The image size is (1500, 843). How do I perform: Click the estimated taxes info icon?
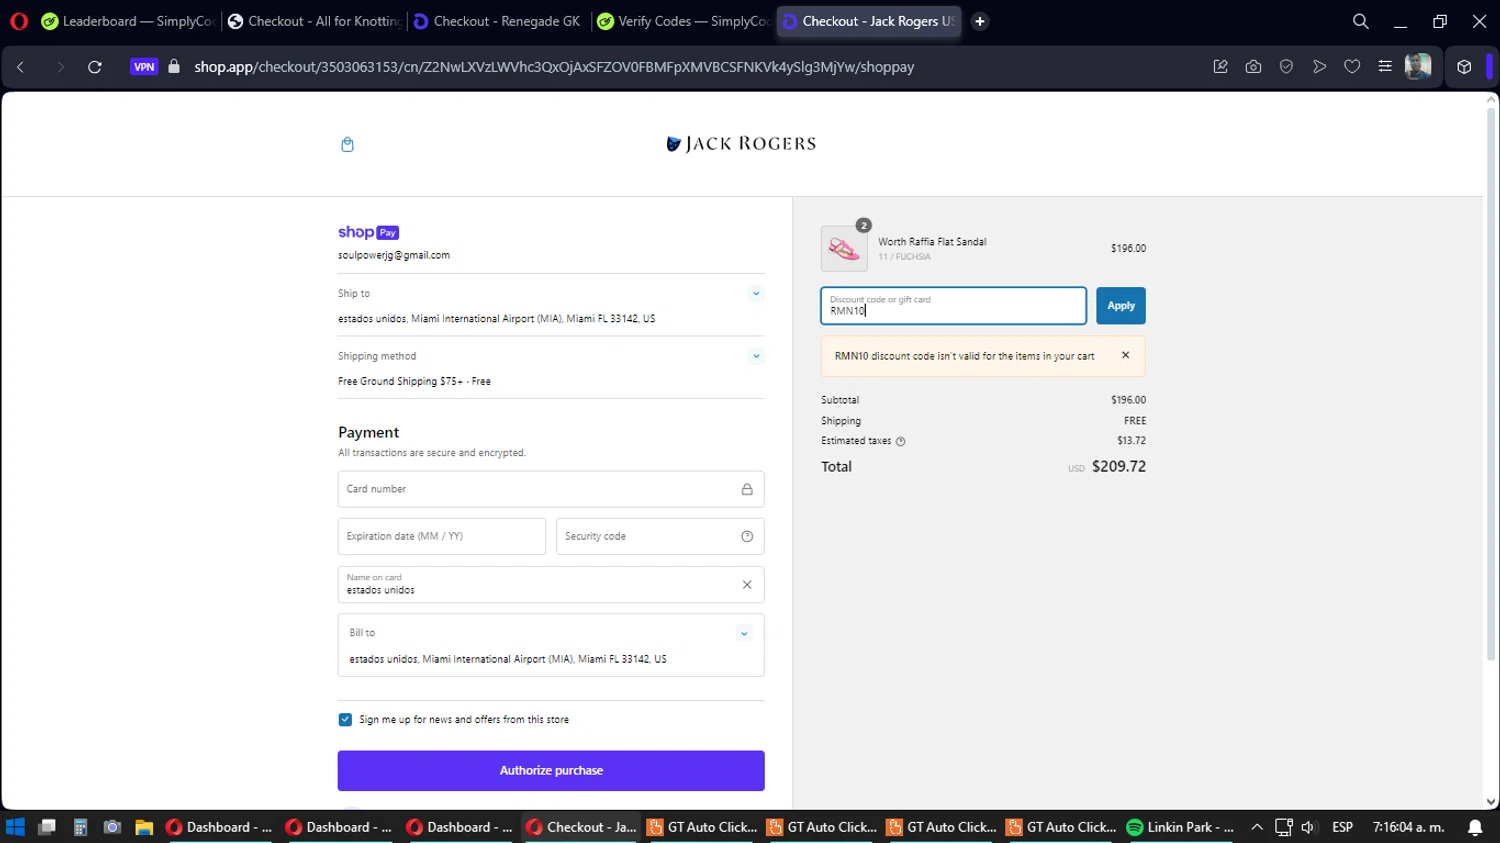(x=900, y=441)
